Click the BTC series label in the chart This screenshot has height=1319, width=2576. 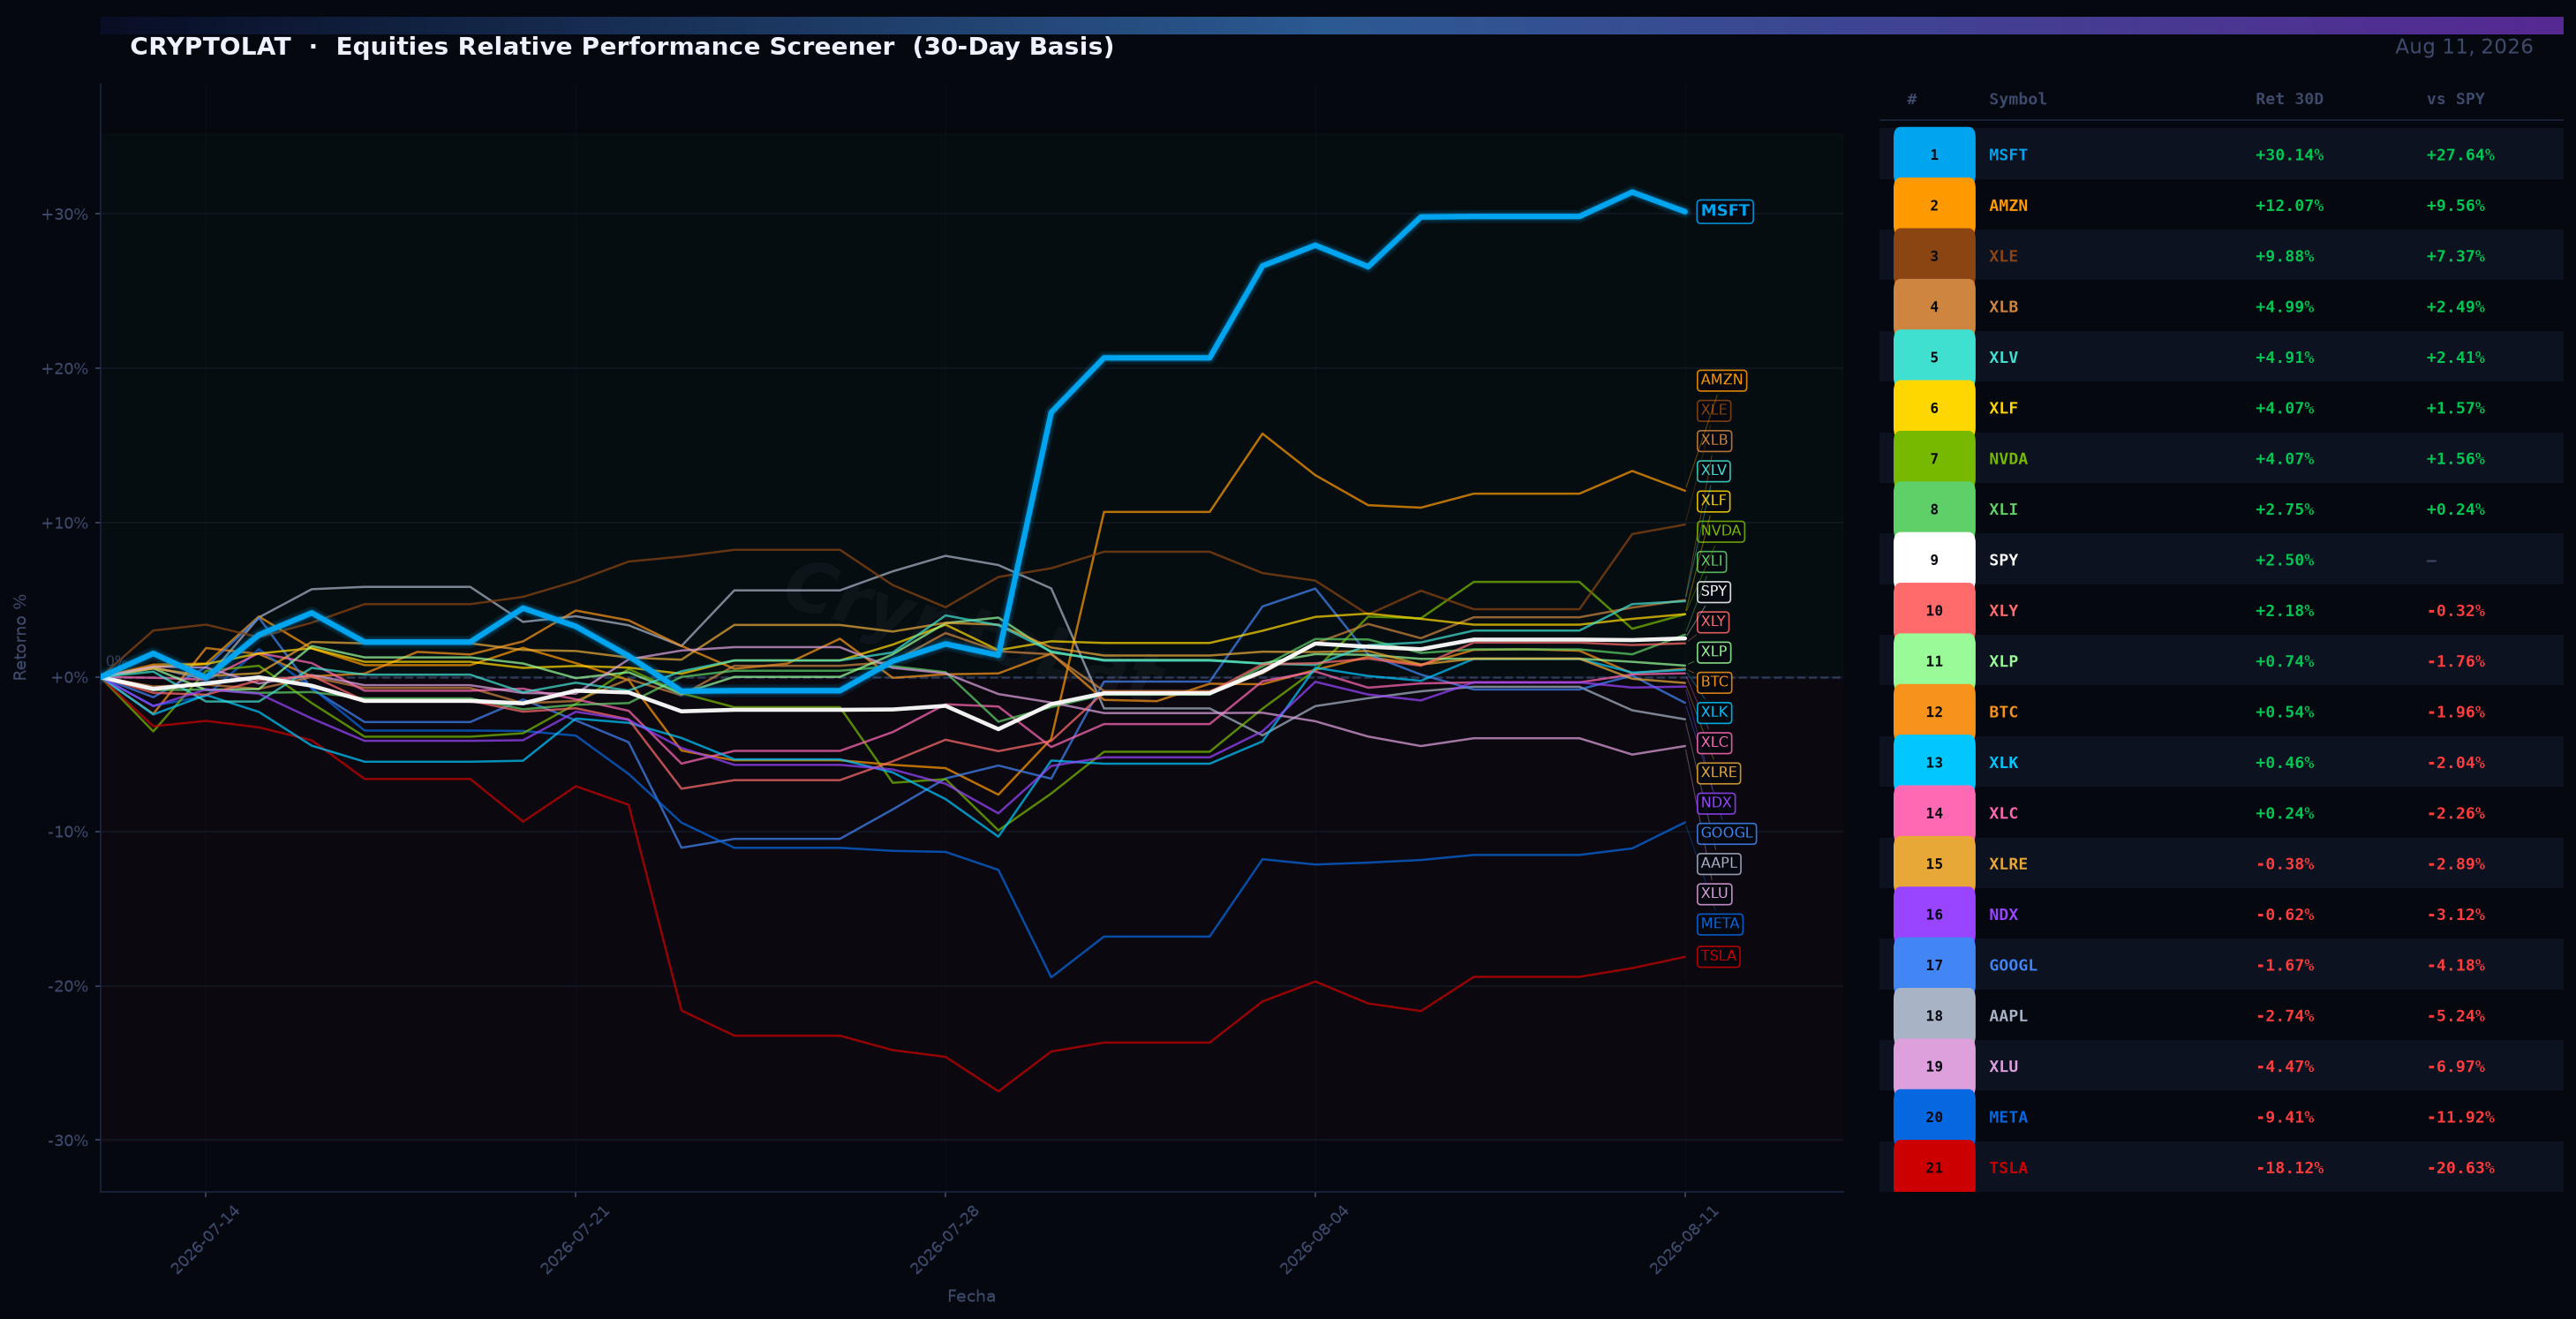click(1714, 682)
